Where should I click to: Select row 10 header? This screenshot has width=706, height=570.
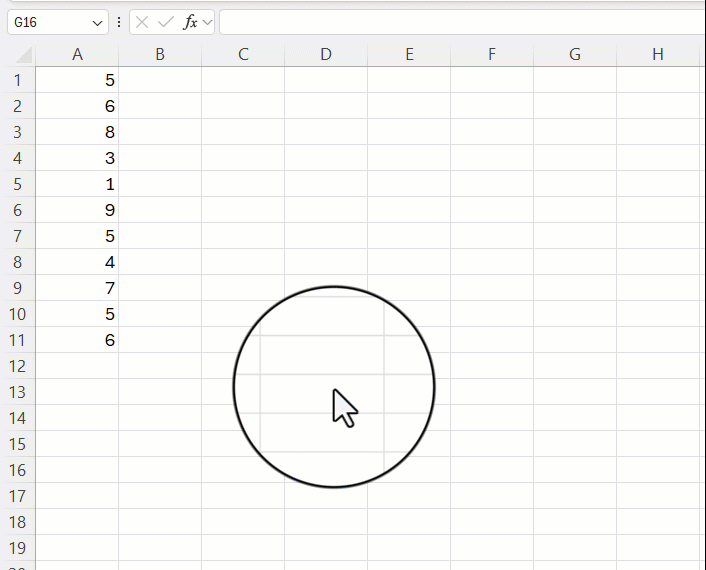(18, 314)
